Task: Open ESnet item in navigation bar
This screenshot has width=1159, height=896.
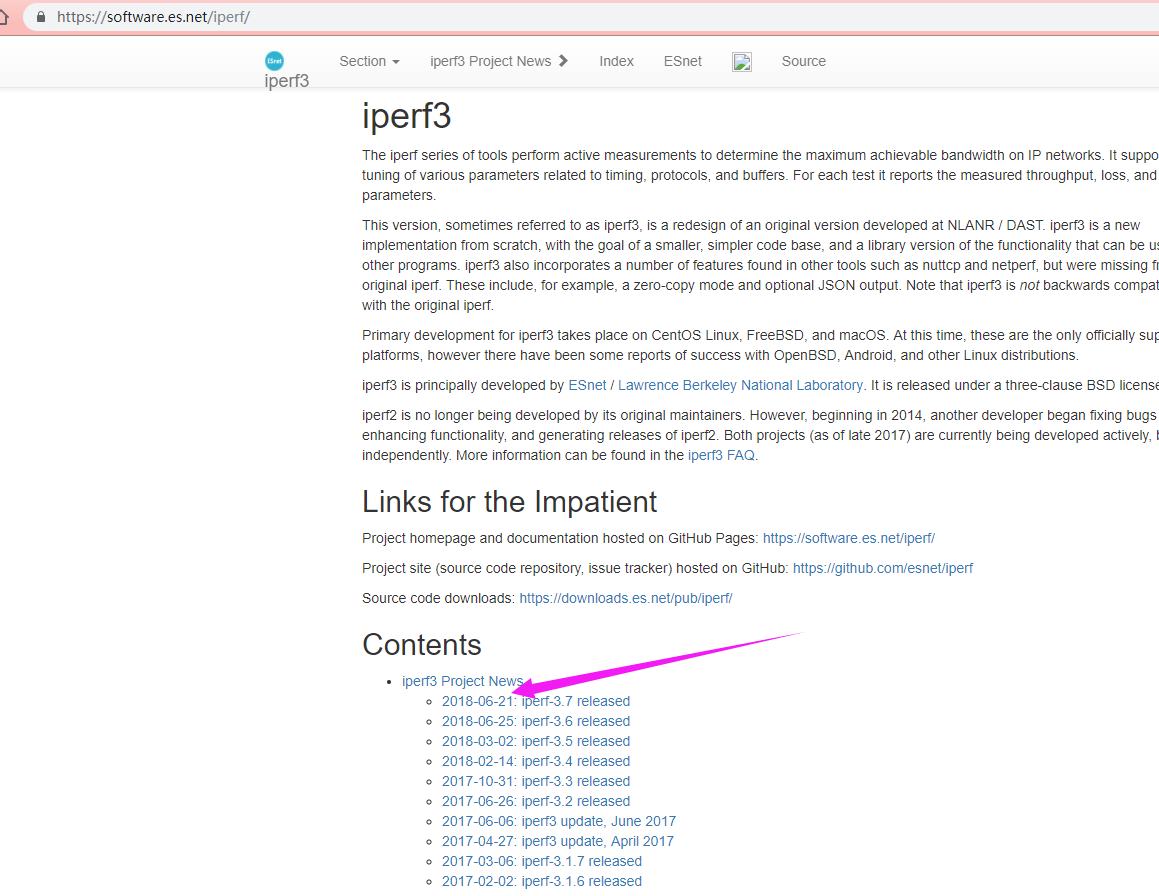Action: [x=682, y=61]
